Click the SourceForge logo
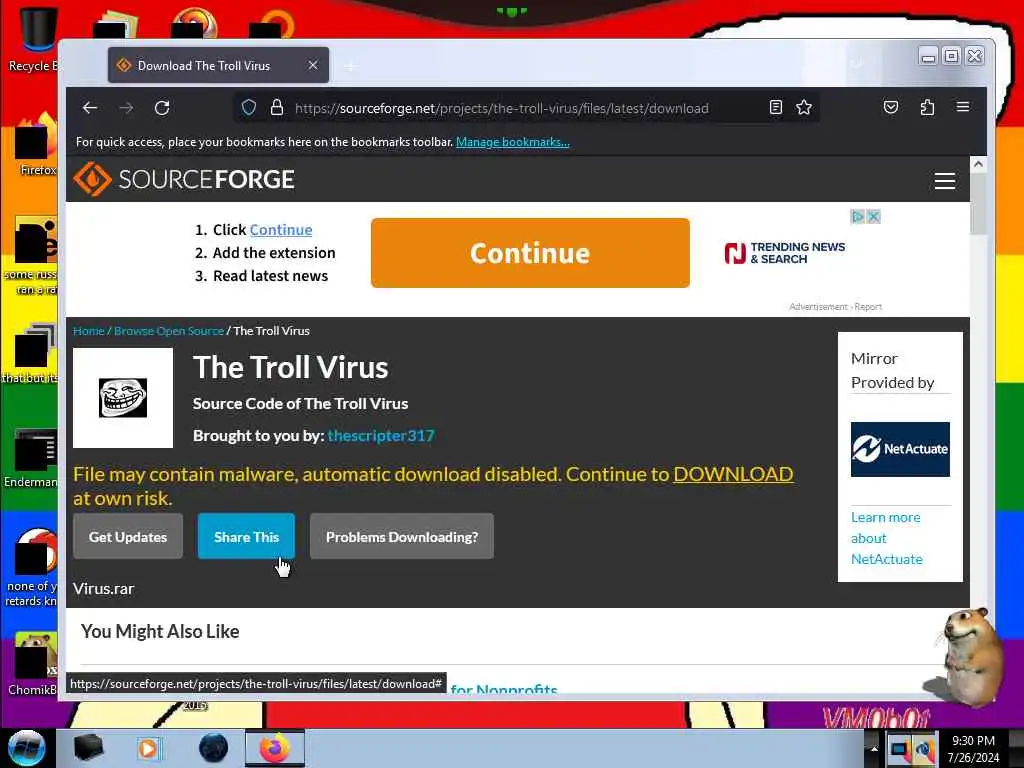The width and height of the screenshot is (1024, 768). coord(184,179)
